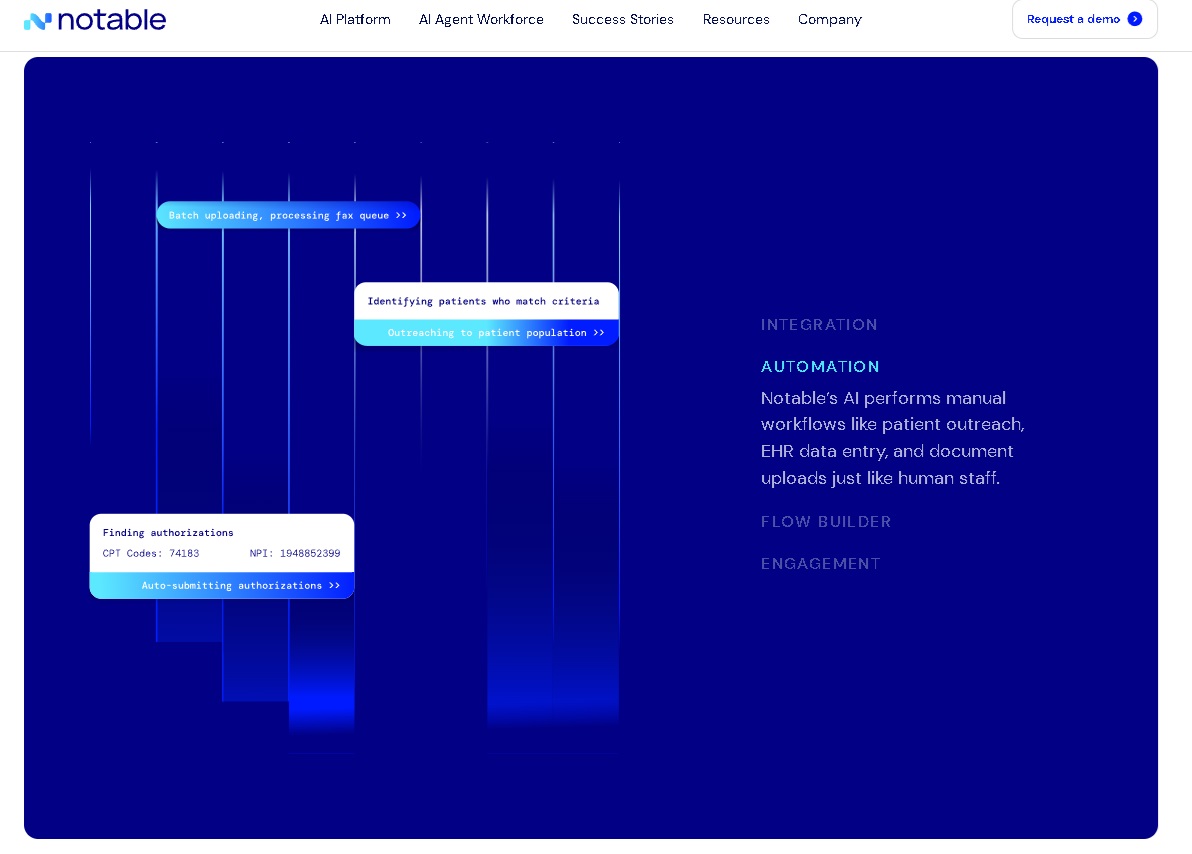Select the AUTOMATION section heading
The width and height of the screenshot is (1192, 854).
tap(820, 367)
